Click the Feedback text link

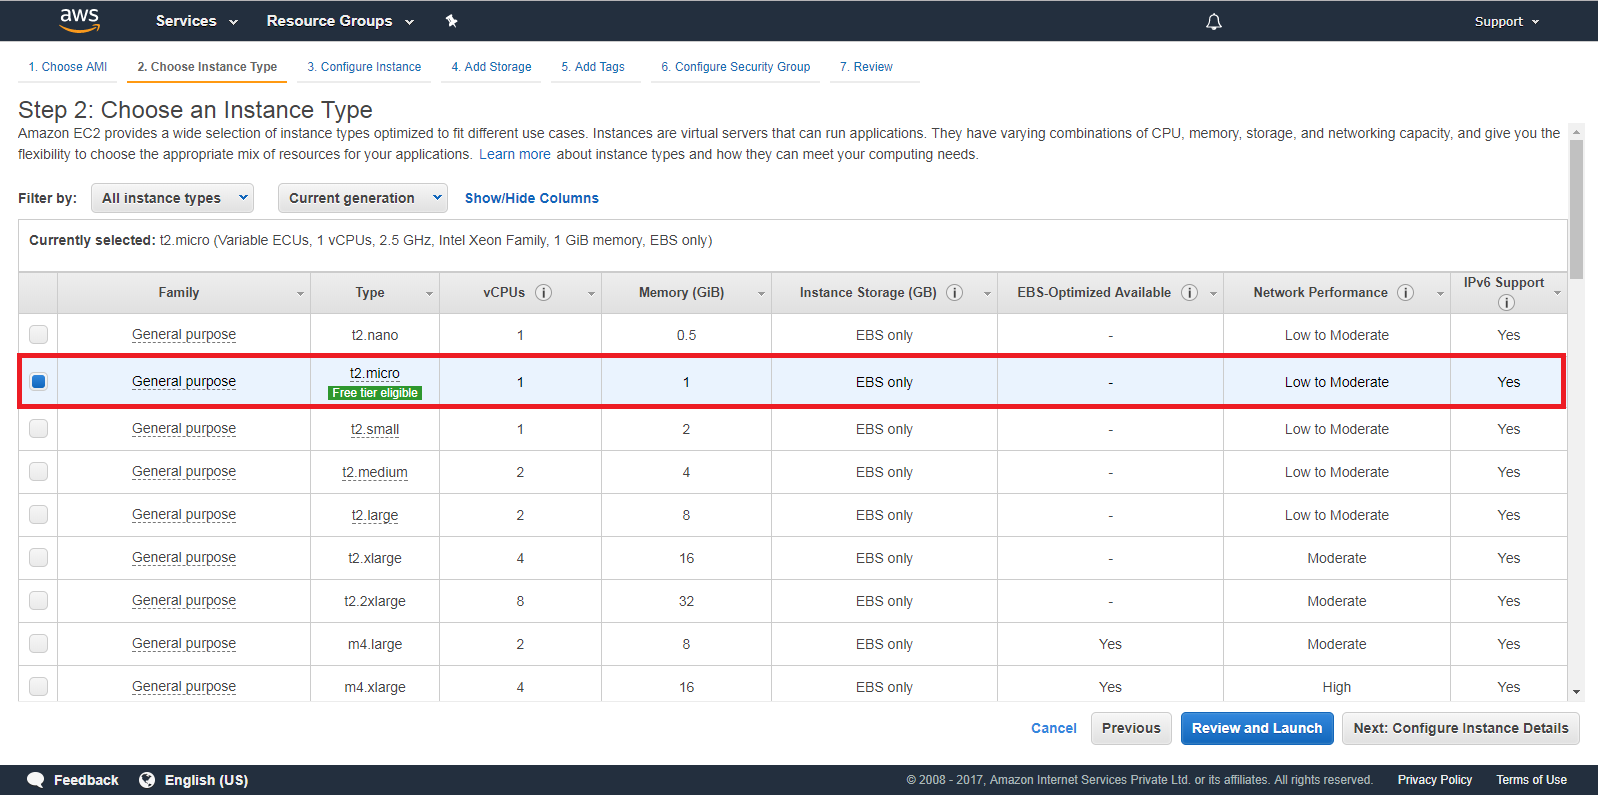(86, 780)
